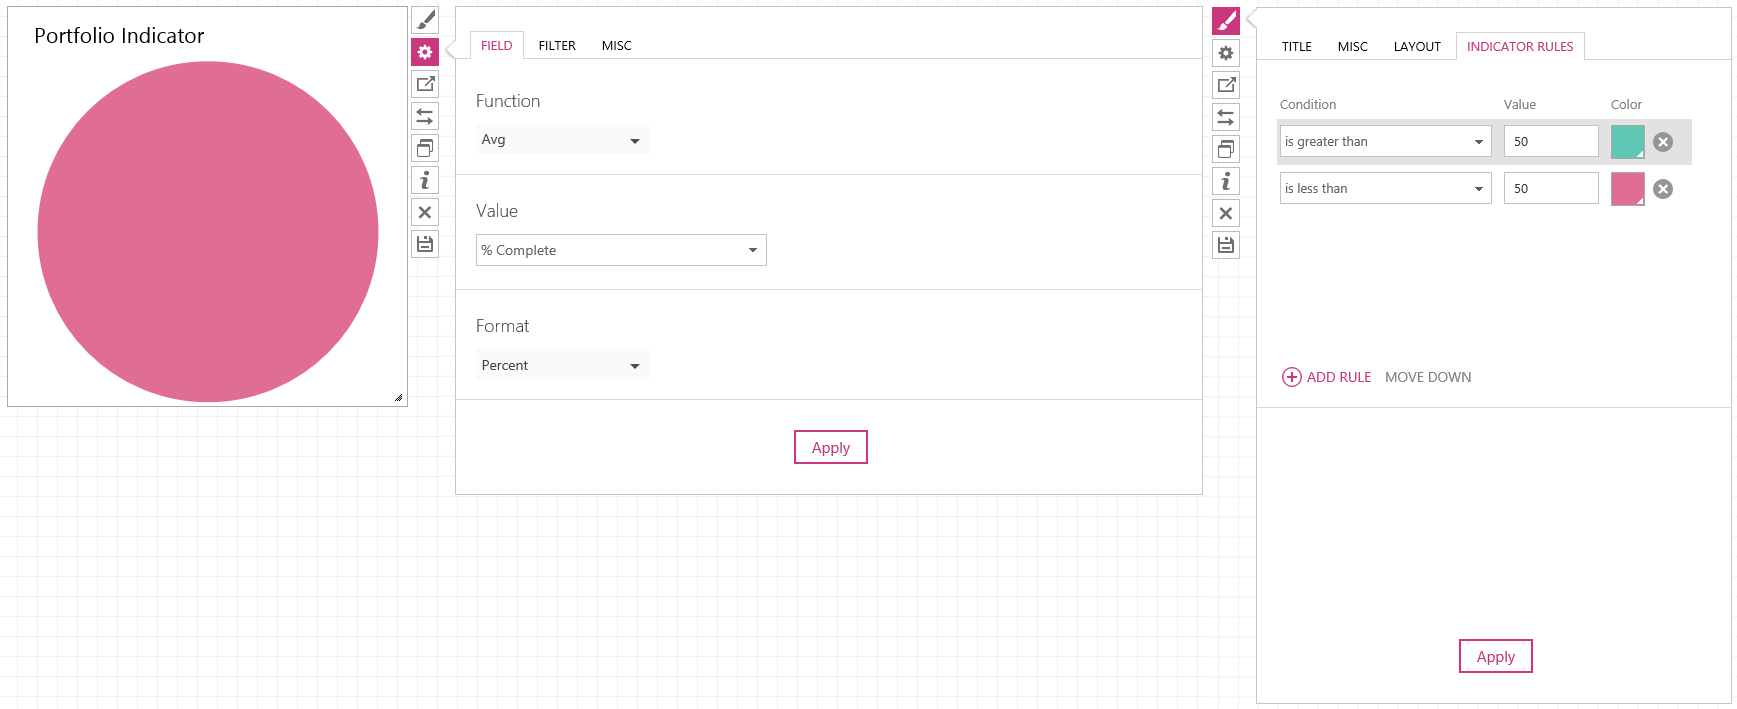Click brush icon in left widget toolbar
The height and width of the screenshot is (709, 1737).
coord(425,20)
